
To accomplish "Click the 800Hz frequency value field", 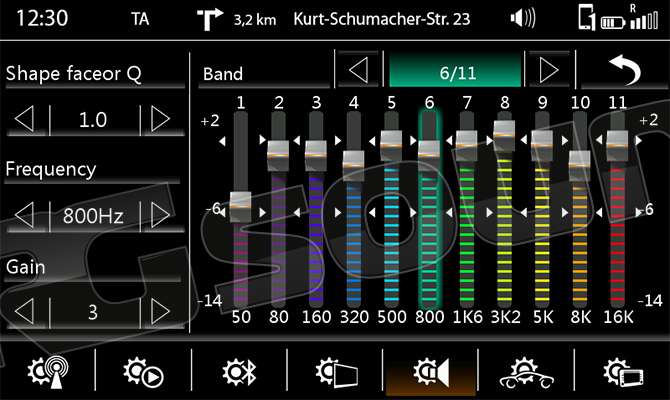I will point(93,215).
